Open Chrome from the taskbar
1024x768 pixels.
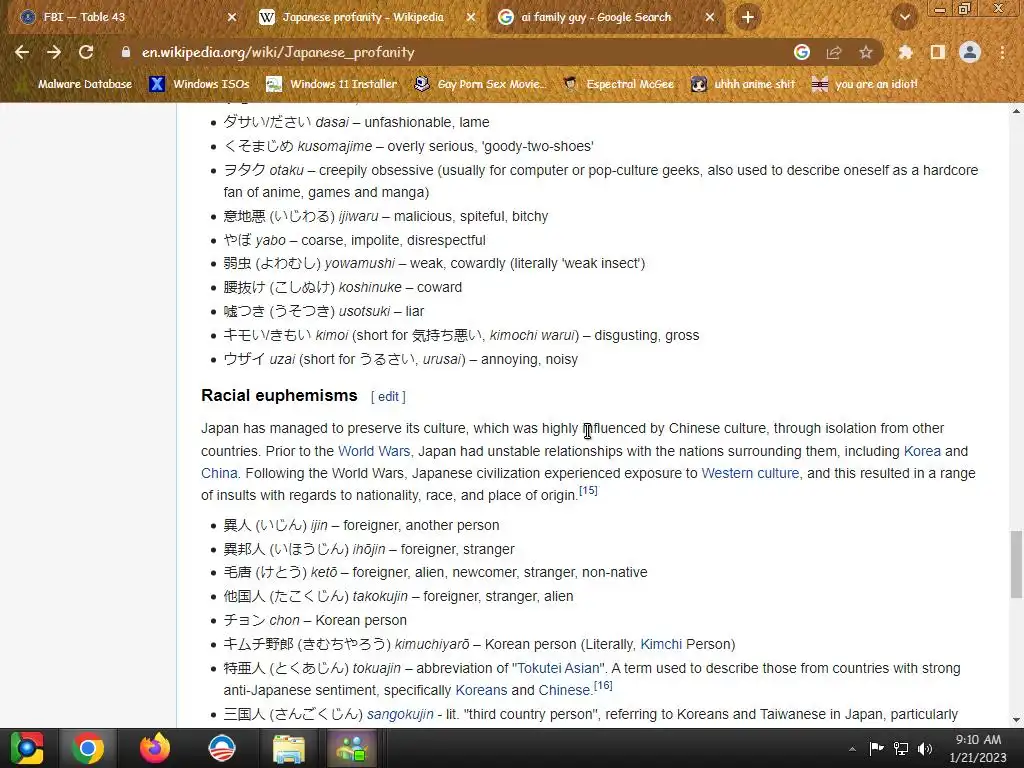[x=88, y=748]
